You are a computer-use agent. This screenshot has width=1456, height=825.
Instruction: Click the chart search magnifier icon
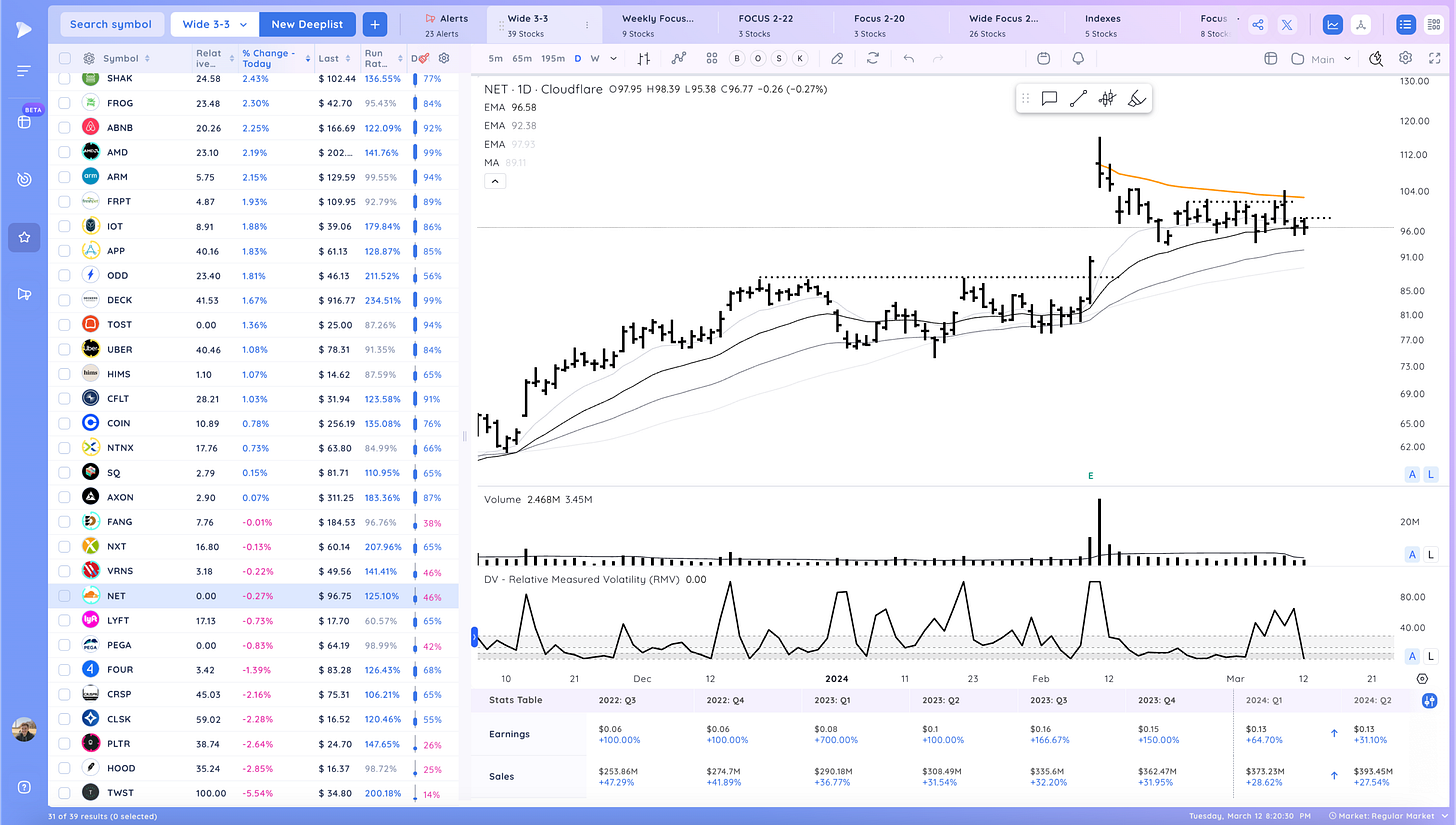(1376, 58)
